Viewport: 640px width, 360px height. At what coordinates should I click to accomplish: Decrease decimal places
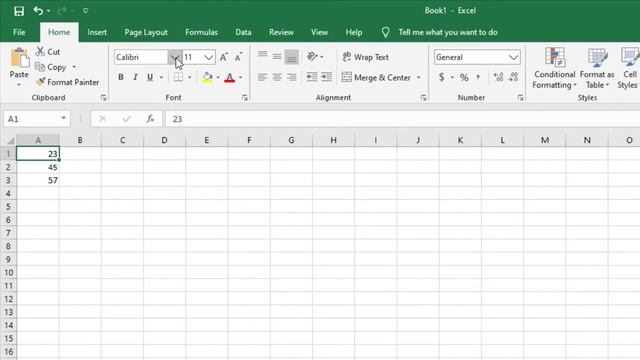click(513, 77)
